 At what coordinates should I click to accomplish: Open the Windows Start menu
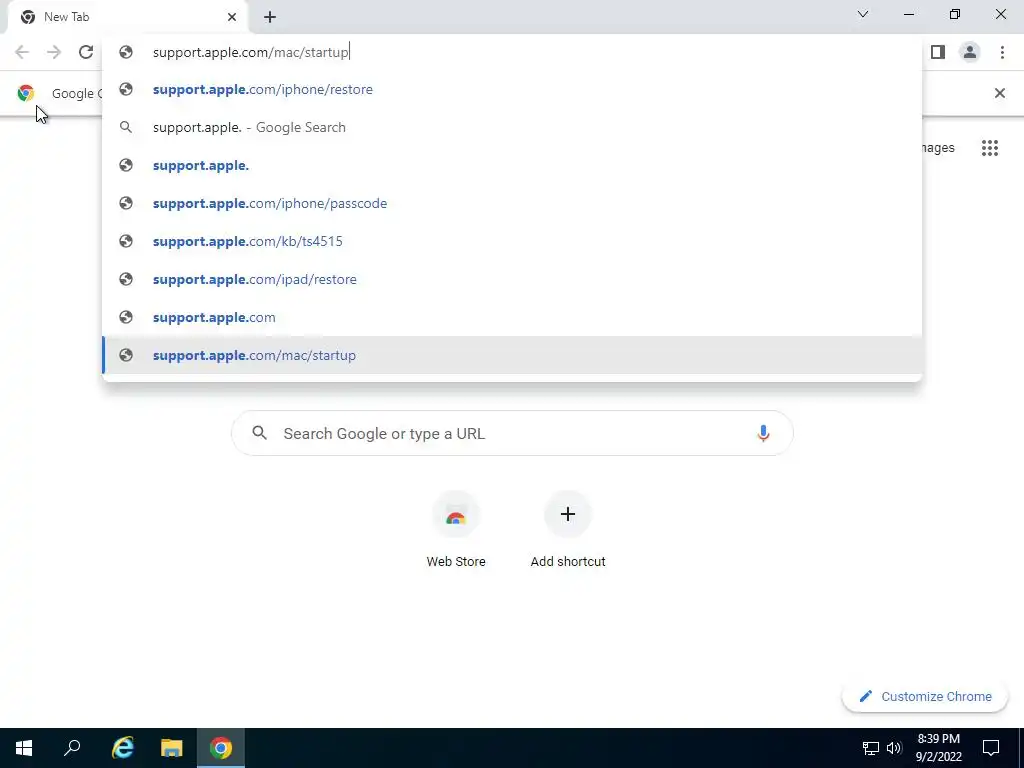[24, 748]
